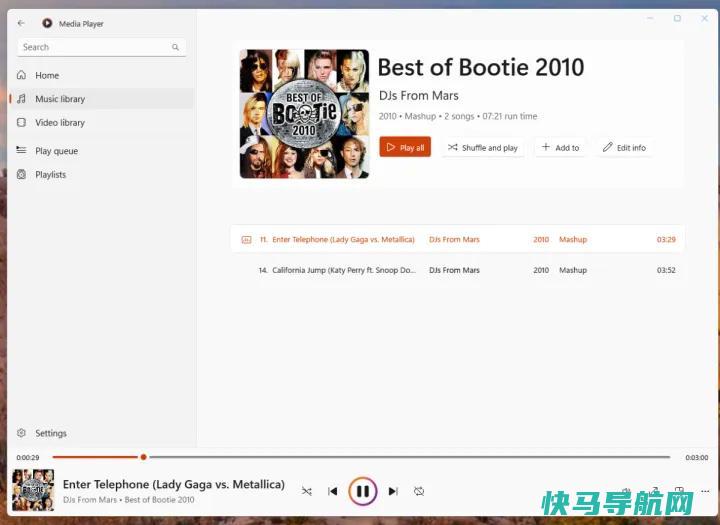Viewport: 720px width, 525px height.
Task: Click Mashup genre on the track 14 row
Action: pyautogui.click(x=573, y=270)
